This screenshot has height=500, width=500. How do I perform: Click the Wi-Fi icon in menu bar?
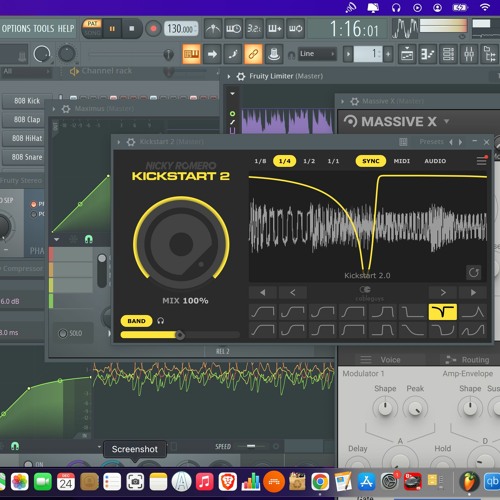[485, 7]
